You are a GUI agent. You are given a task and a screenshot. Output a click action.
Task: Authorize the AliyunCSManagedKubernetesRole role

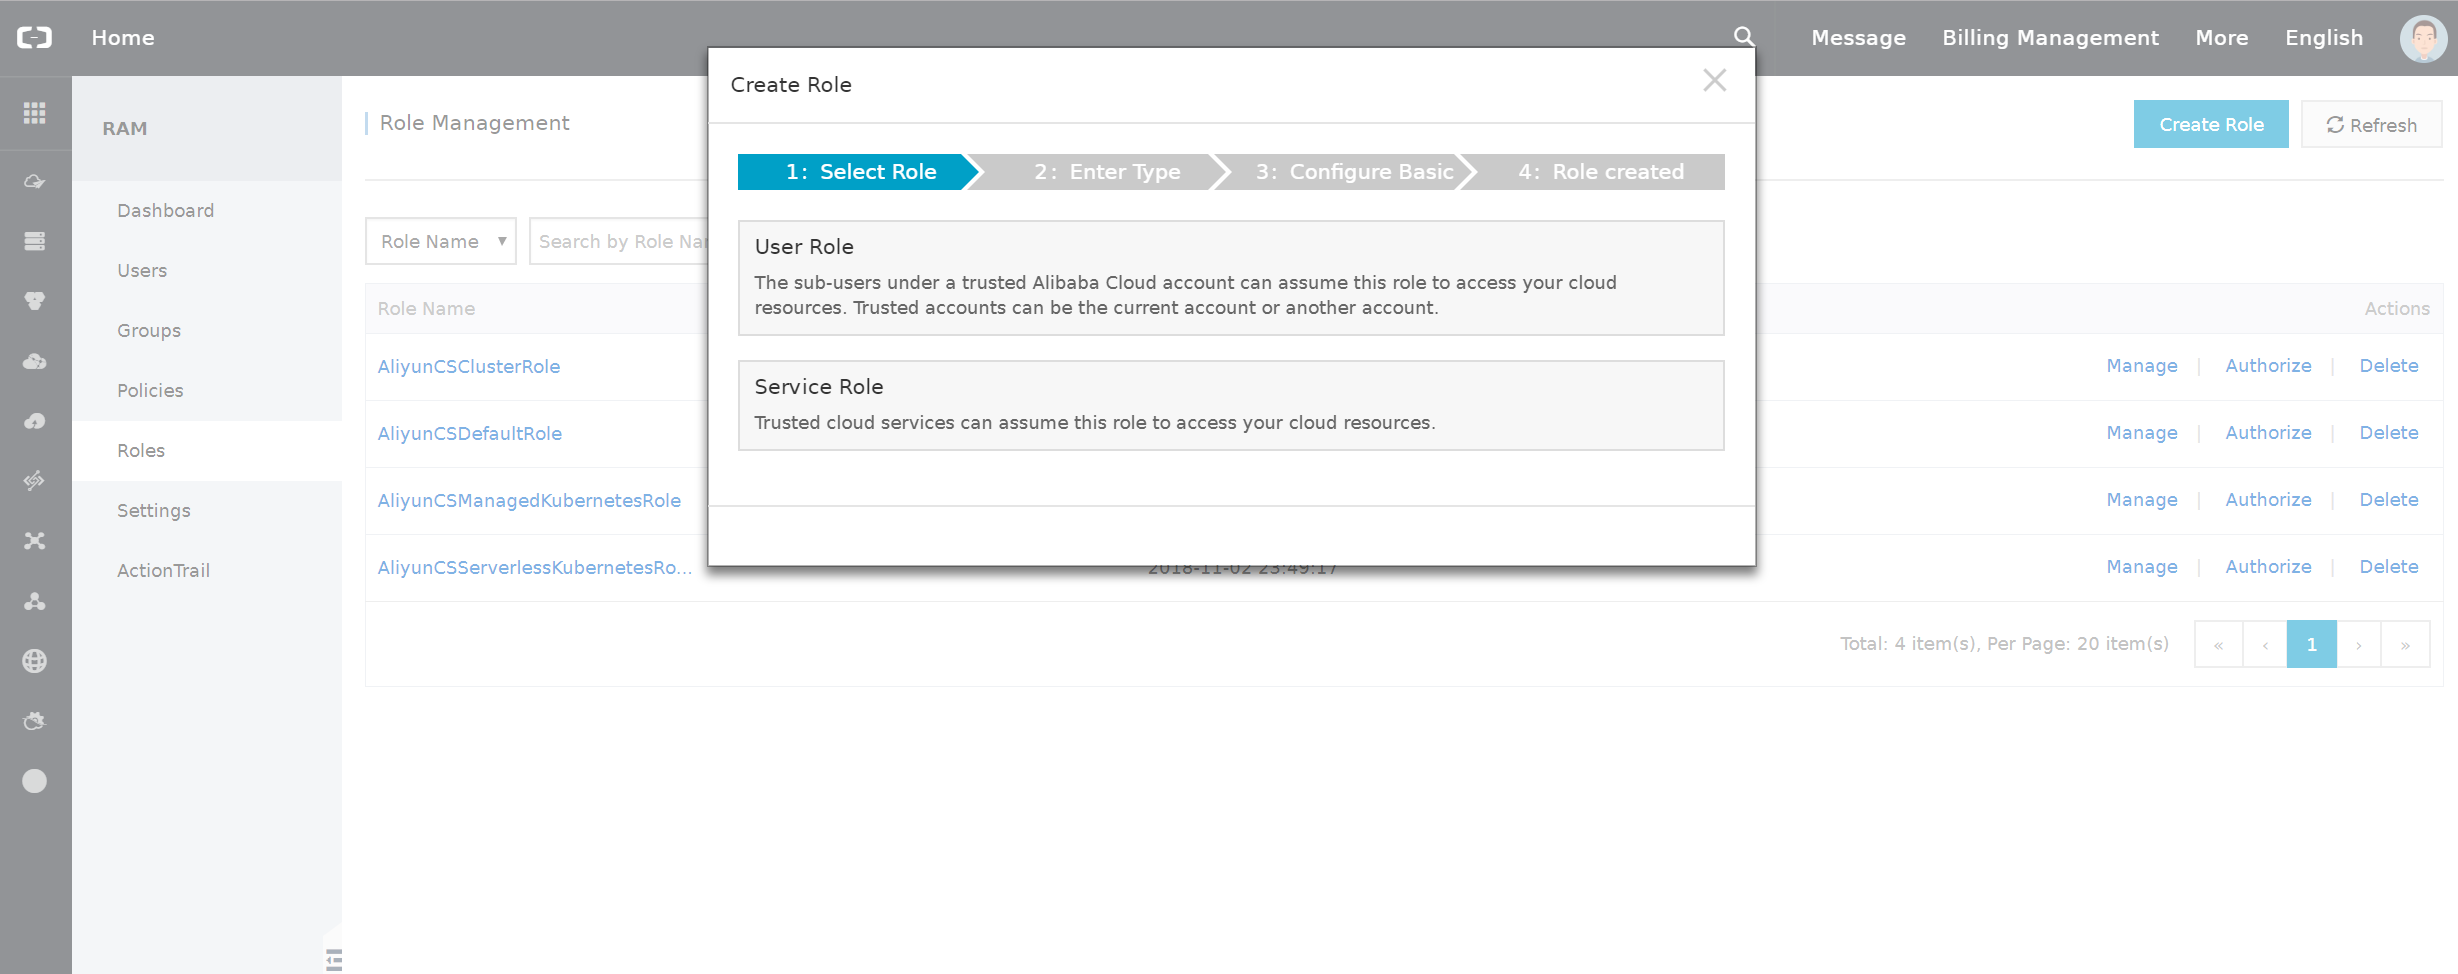coord(2268,500)
